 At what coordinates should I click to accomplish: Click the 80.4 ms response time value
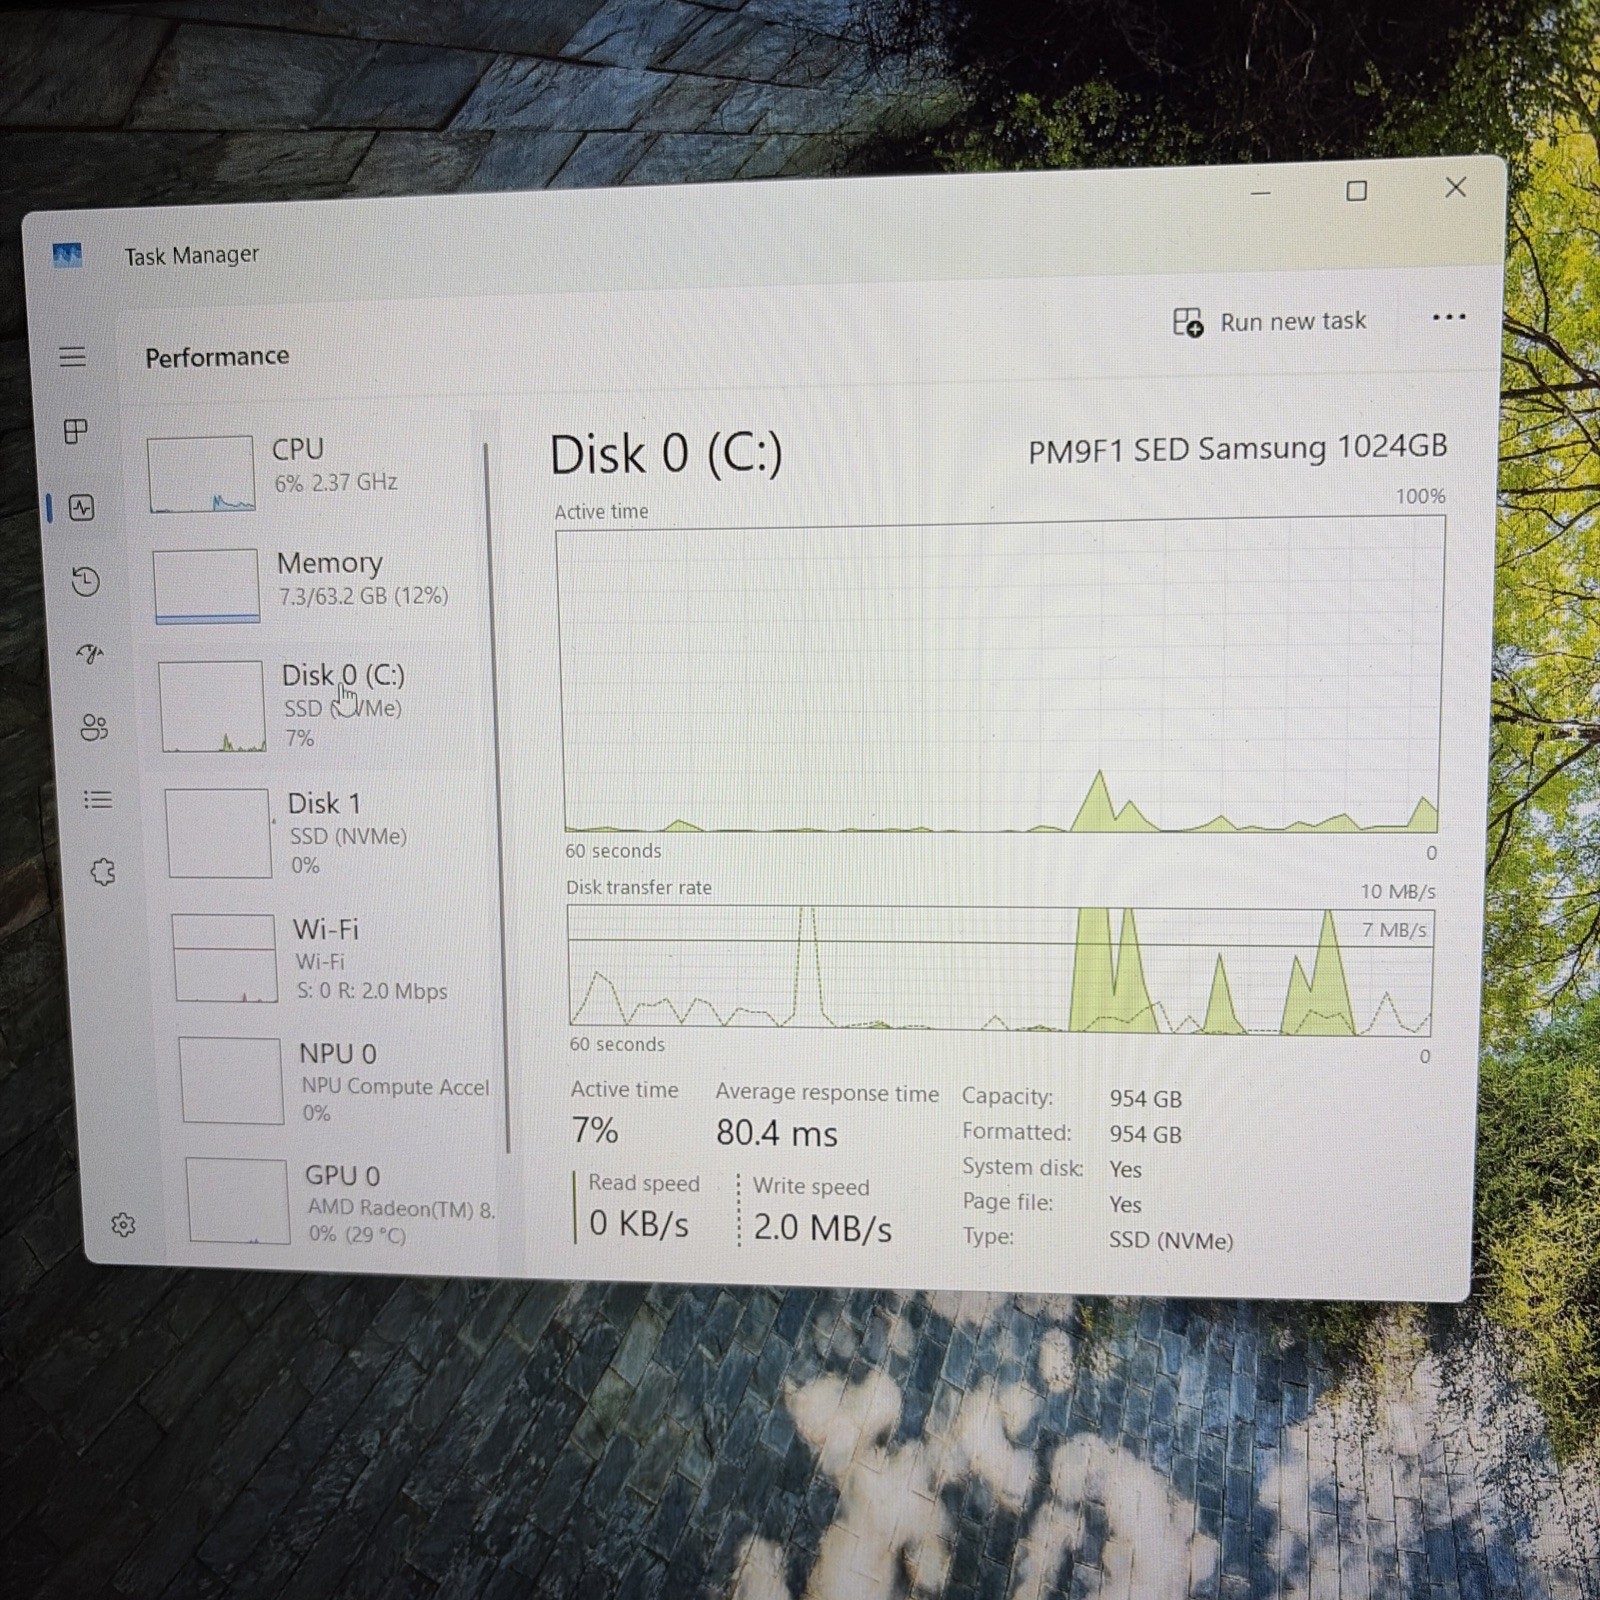(x=777, y=1133)
